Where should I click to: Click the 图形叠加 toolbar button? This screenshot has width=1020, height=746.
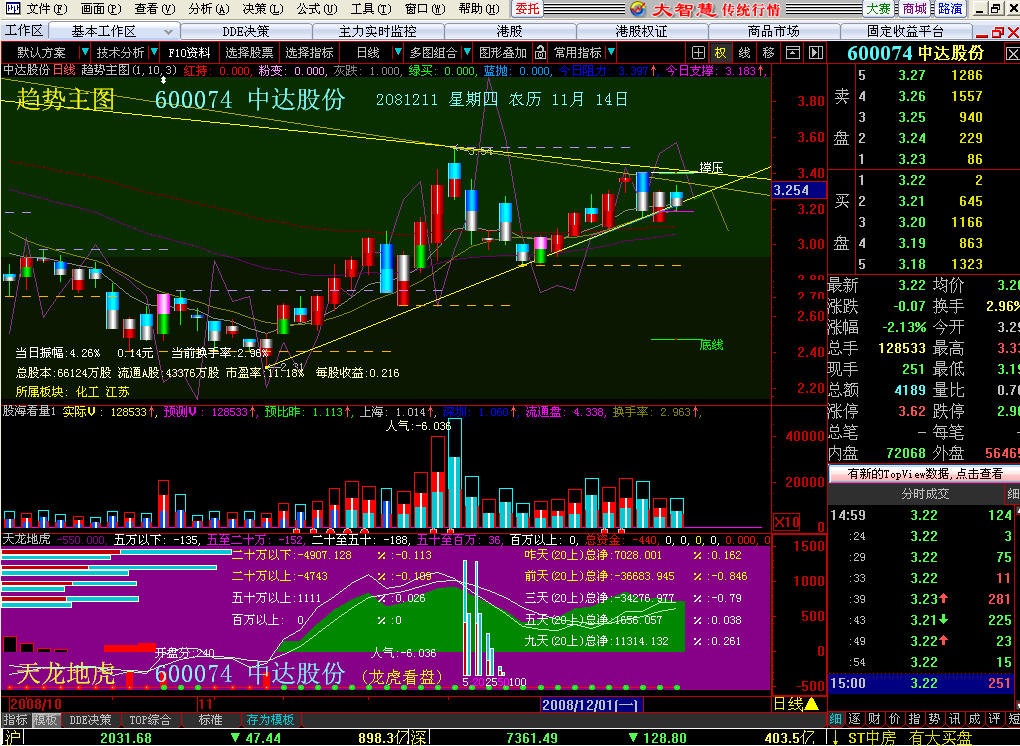click(502, 53)
